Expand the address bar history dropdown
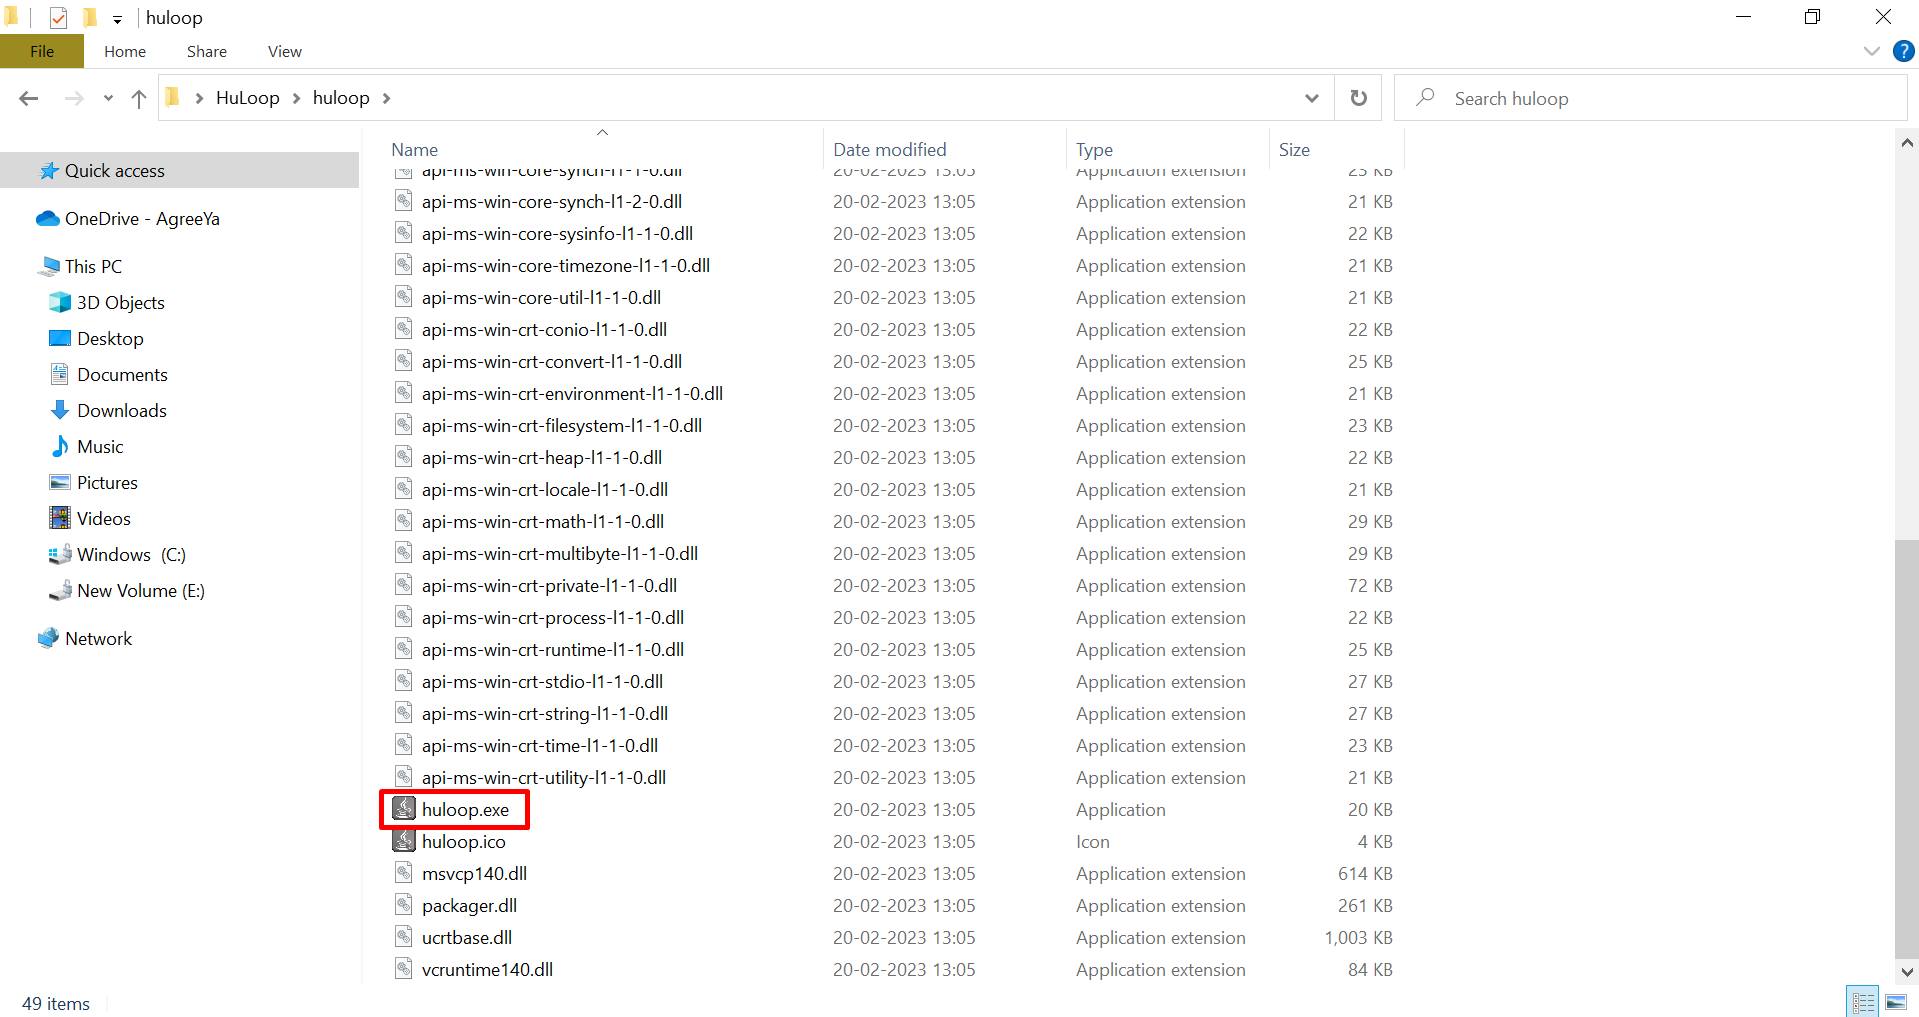Screen dimensions: 1919x1017 (1311, 98)
